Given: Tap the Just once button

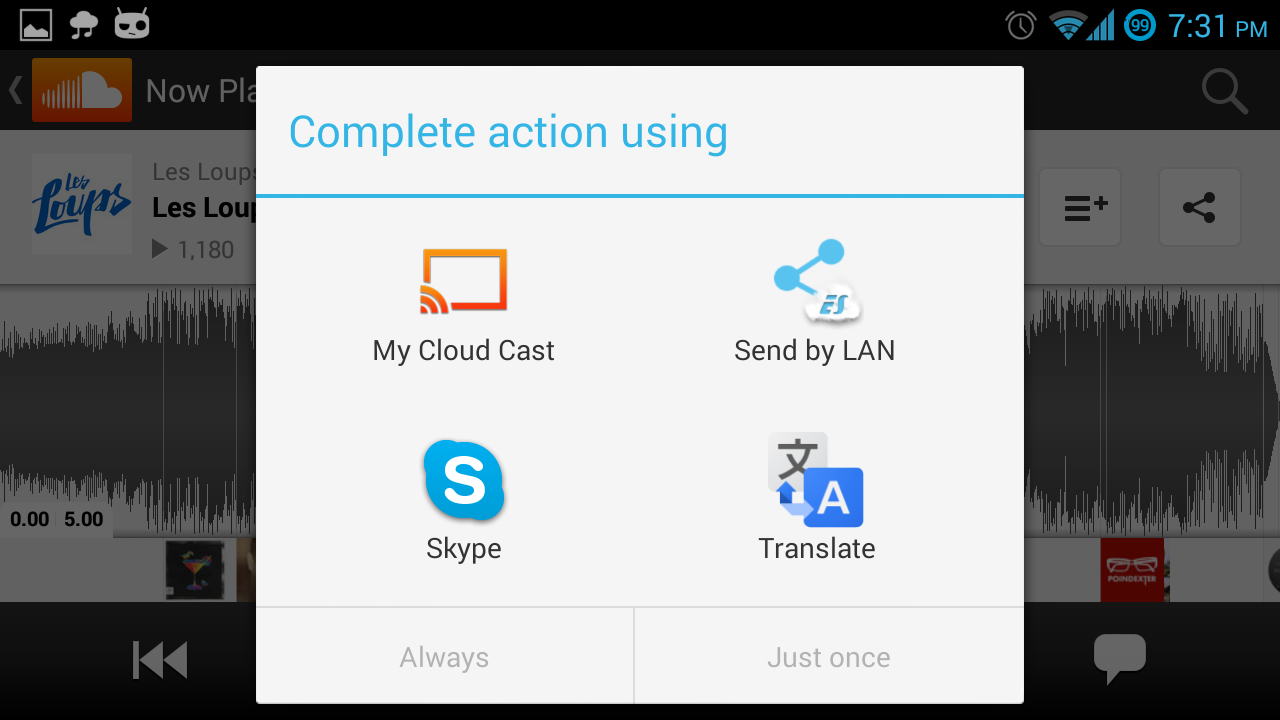Looking at the screenshot, I should (x=829, y=657).
